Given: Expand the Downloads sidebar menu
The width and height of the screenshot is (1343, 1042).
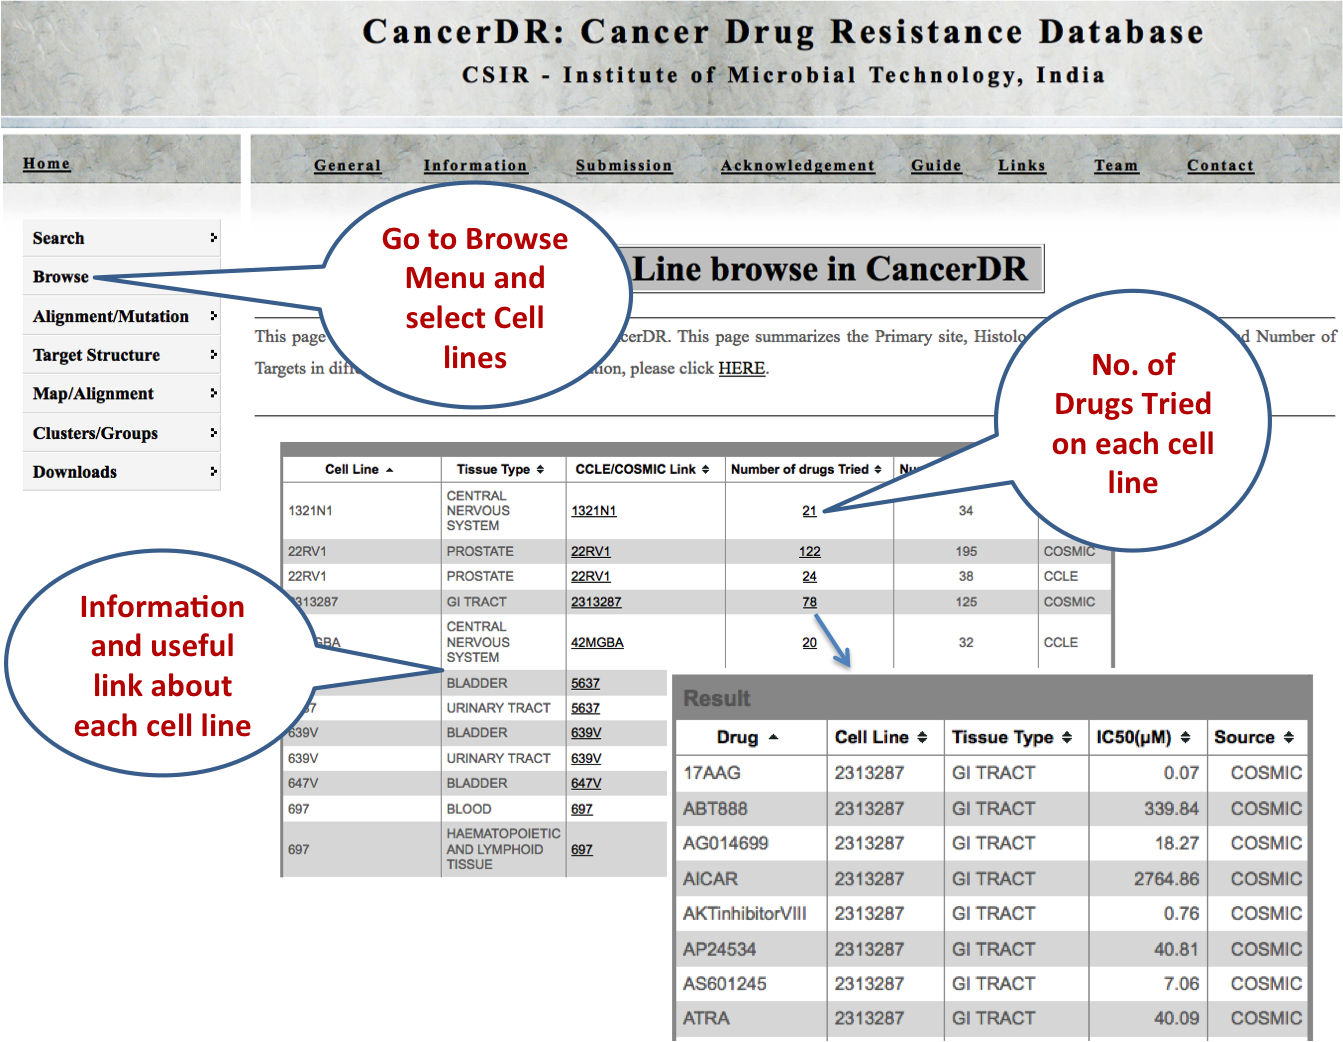Looking at the screenshot, I should click(213, 472).
